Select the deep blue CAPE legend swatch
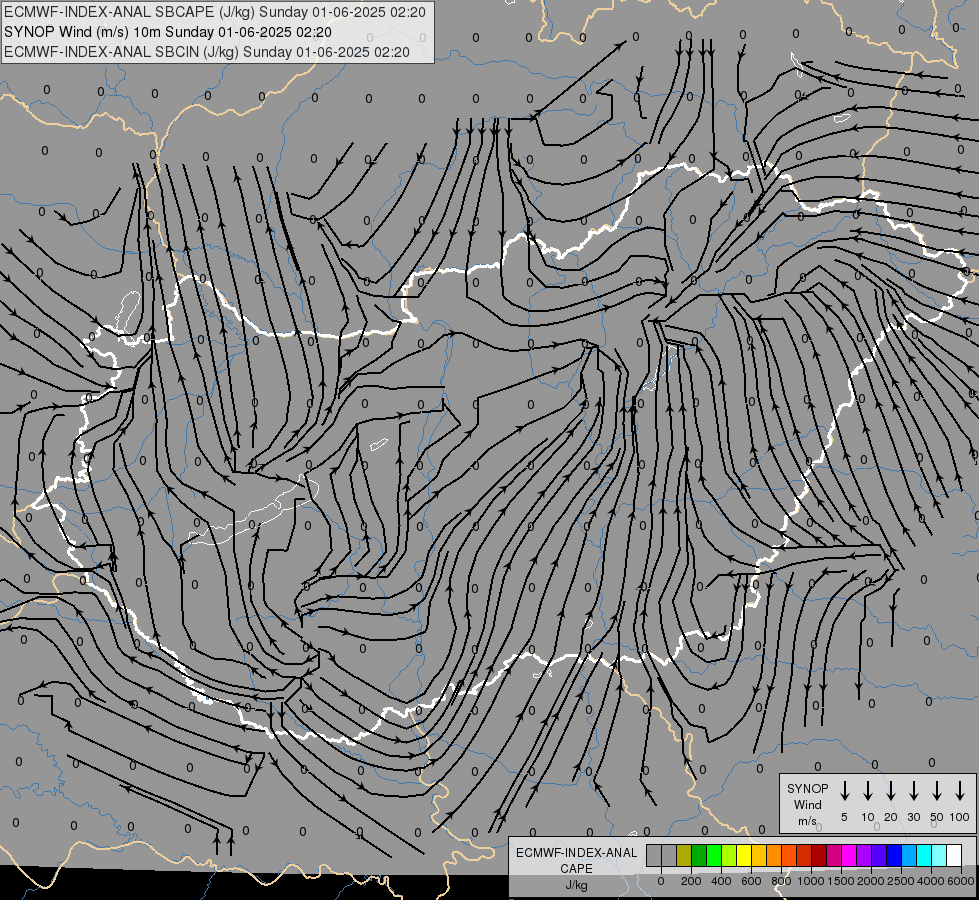 click(x=895, y=855)
